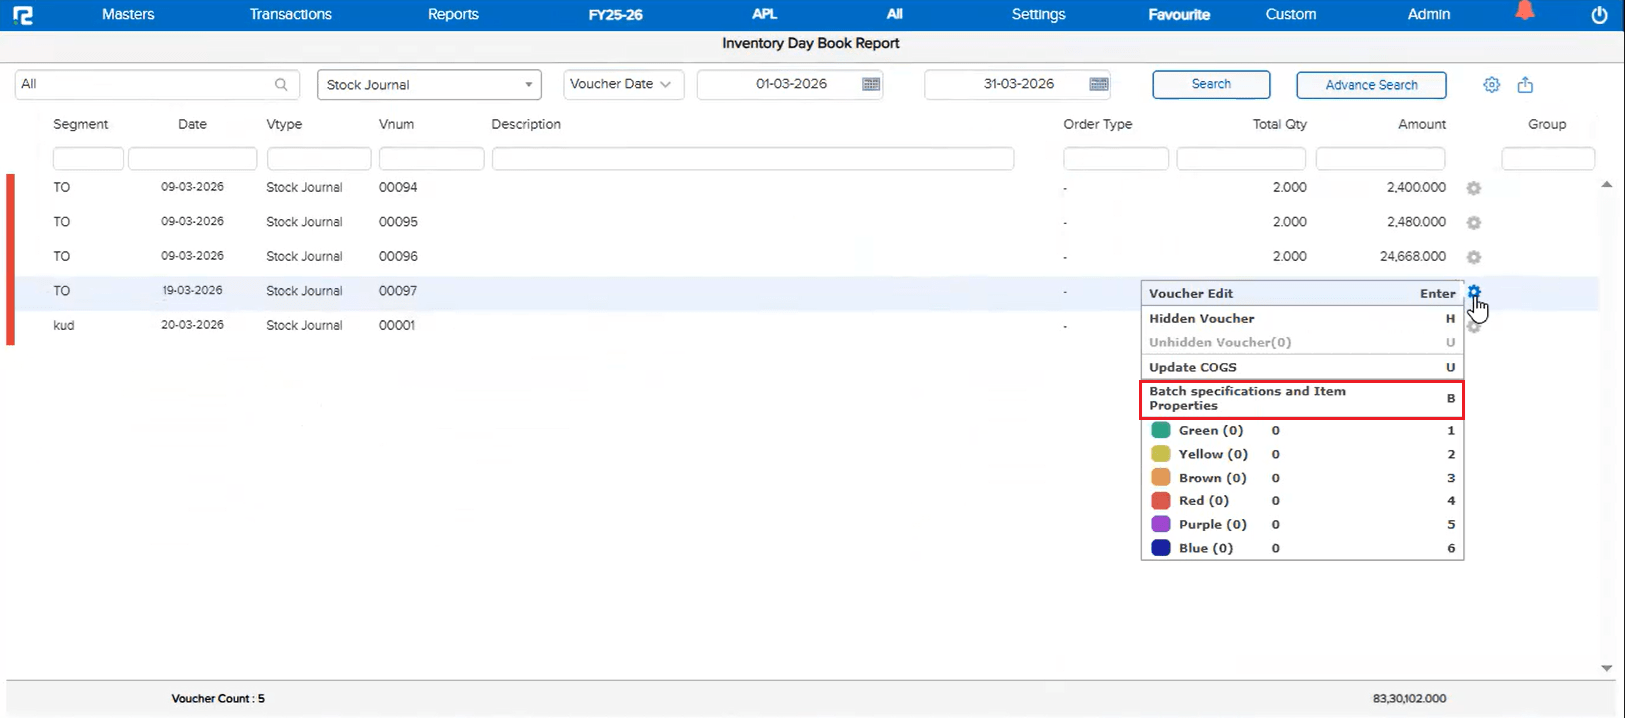
Task: Open the Admin menu
Action: (1429, 14)
